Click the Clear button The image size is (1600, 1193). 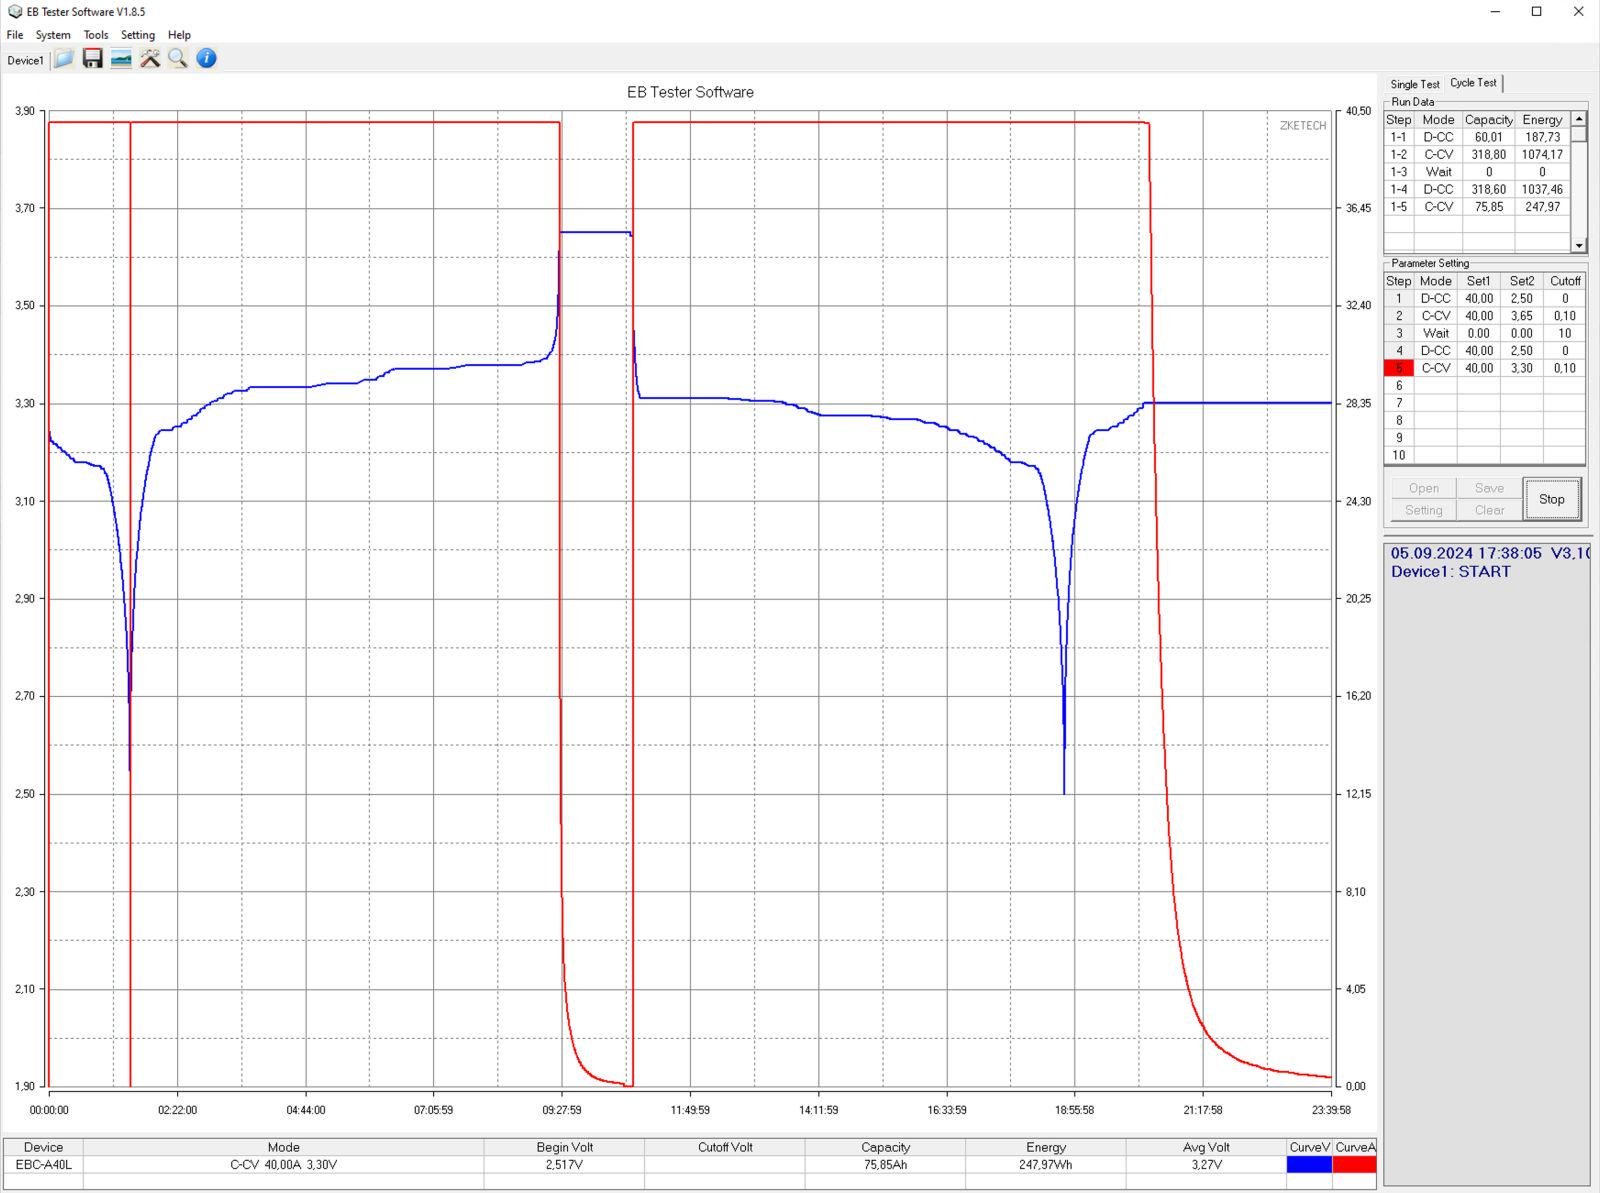(x=1489, y=510)
